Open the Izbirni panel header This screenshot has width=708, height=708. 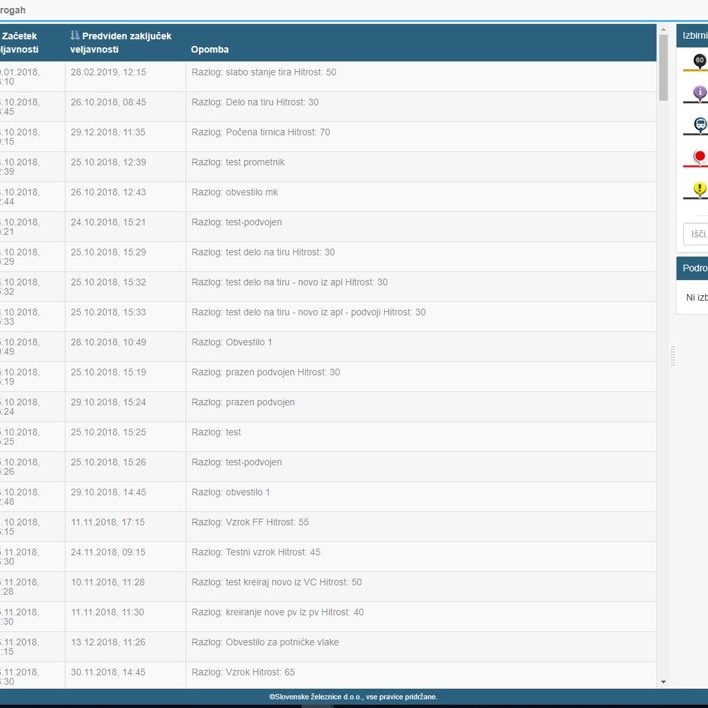(x=694, y=35)
